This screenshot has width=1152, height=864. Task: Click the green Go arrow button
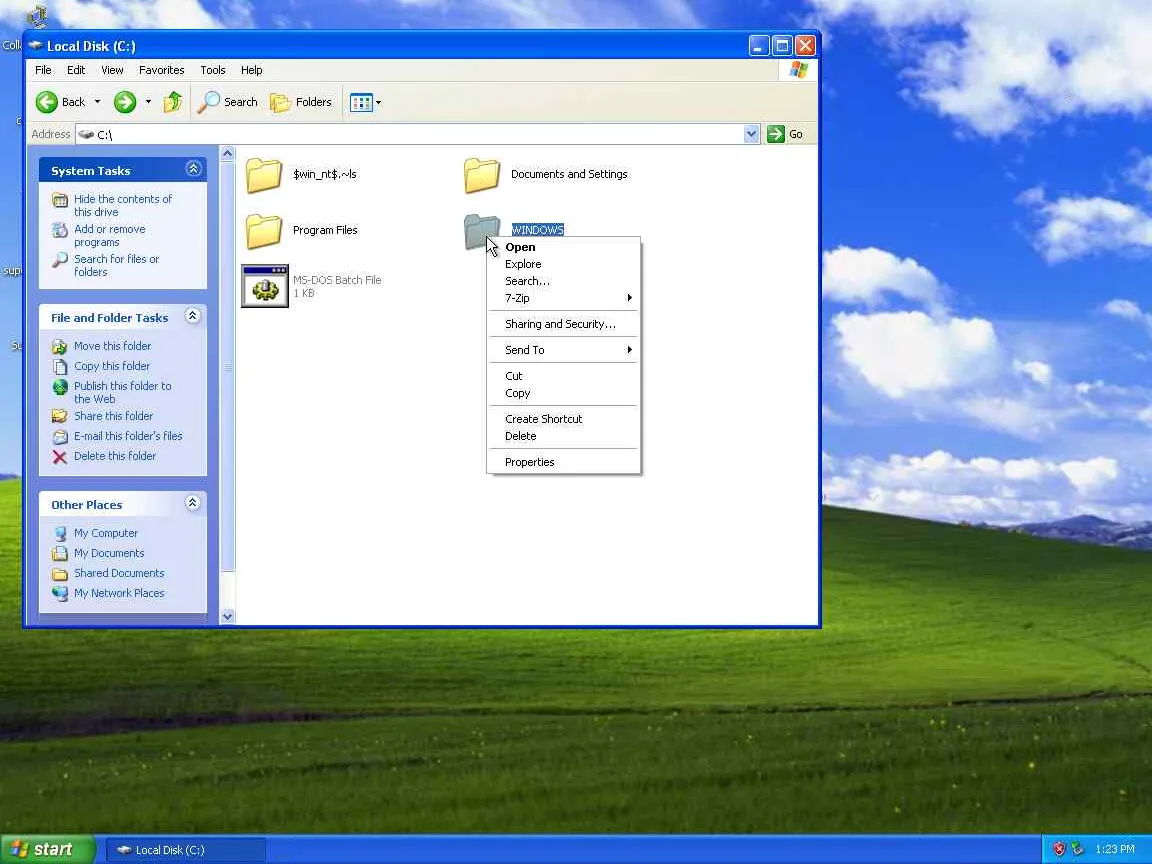[x=776, y=134]
